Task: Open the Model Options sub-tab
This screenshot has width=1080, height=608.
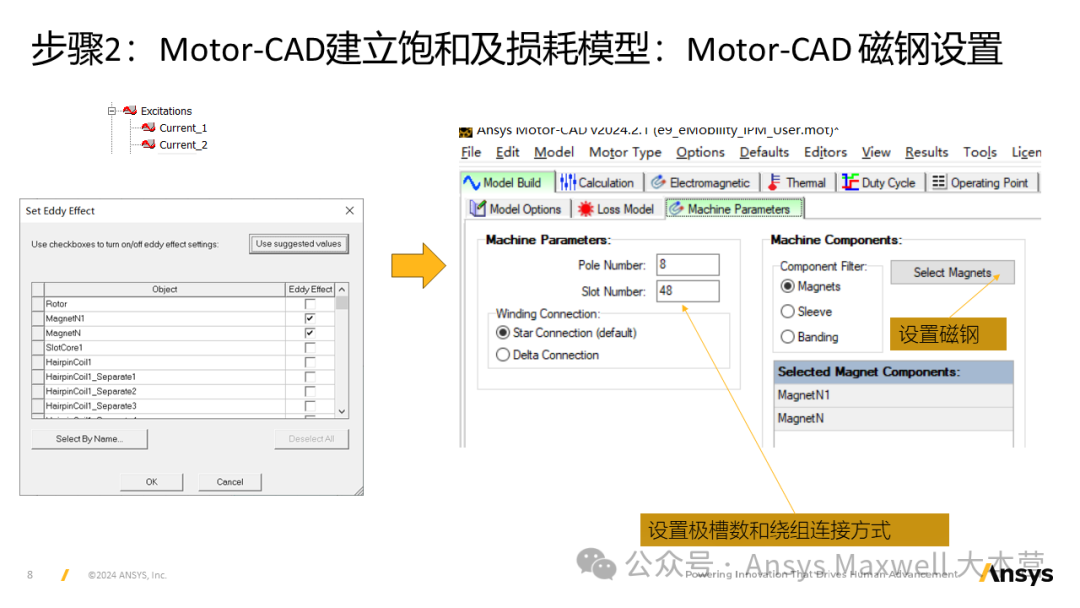Action: [516, 209]
